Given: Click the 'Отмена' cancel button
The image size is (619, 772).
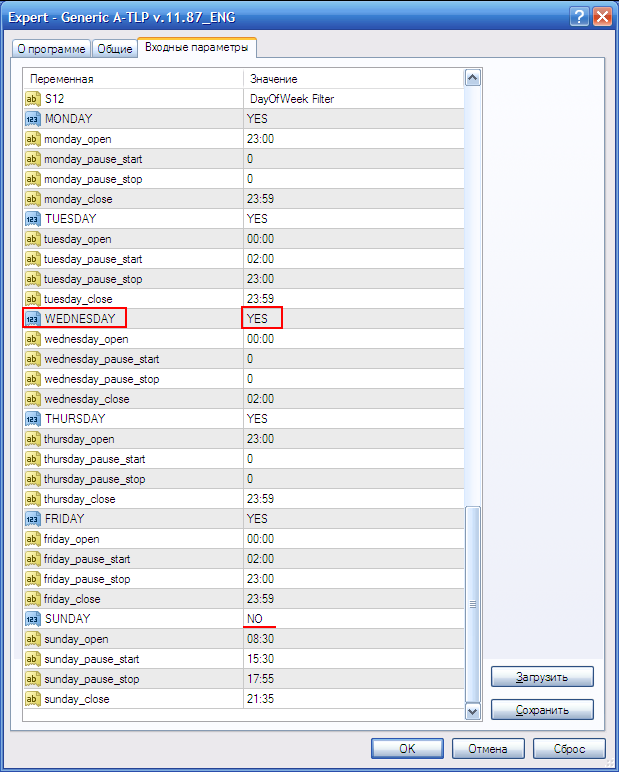Looking at the screenshot, I should coord(488,748).
